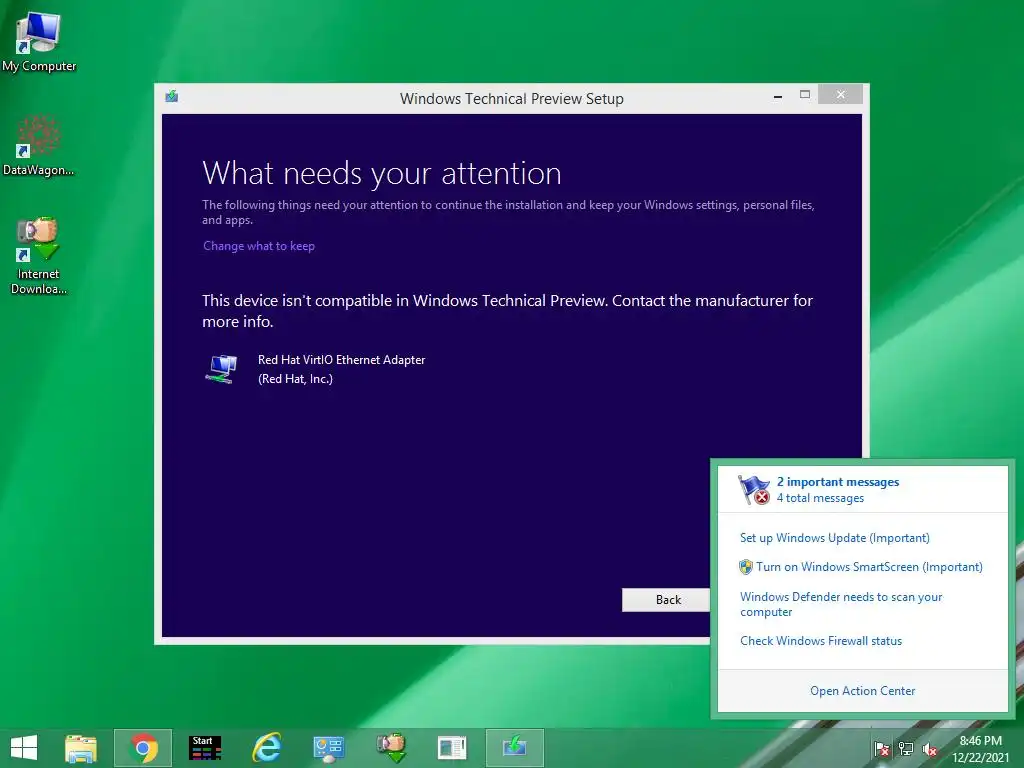The height and width of the screenshot is (768, 1024).
Task: Open Turn on Windows SmartScreen message
Action: (x=869, y=567)
